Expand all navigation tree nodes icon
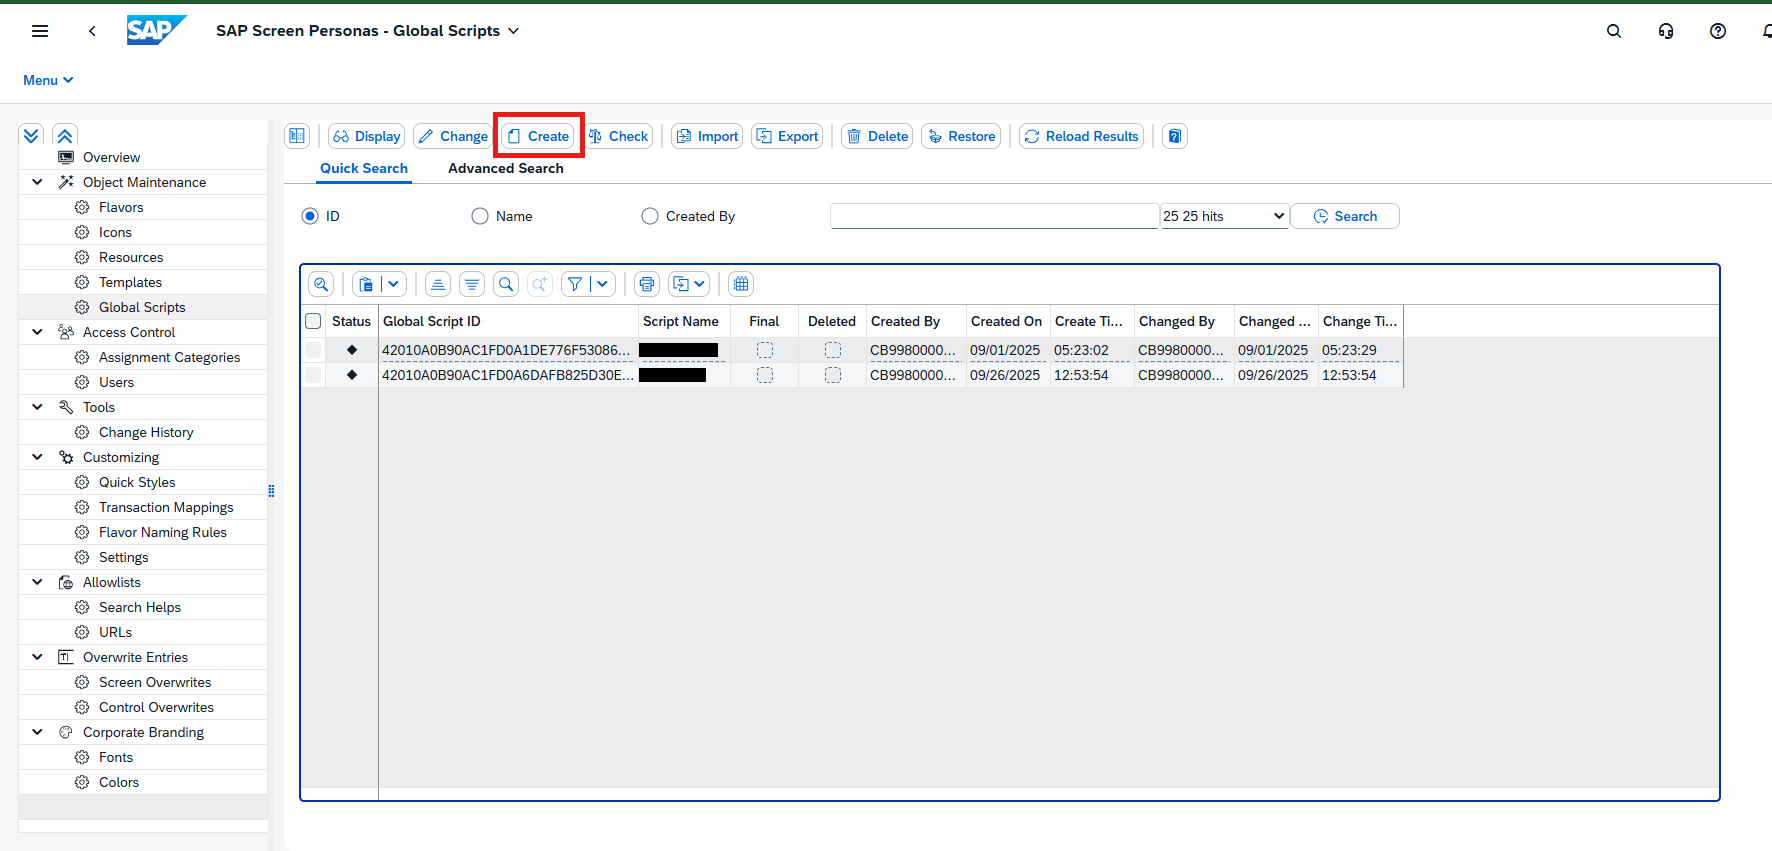This screenshot has height=851, width=1772. coord(32,136)
